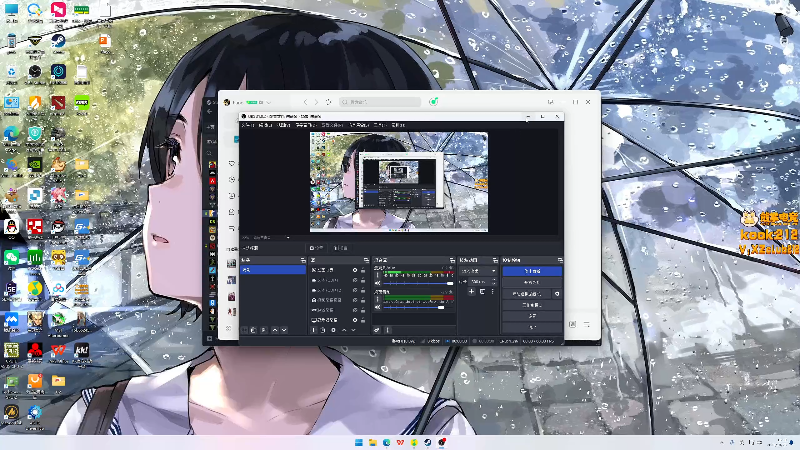The width and height of the screenshot is (800, 450).
Task: Adjust the transition duration spinner arrows
Action: tap(494, 282)
